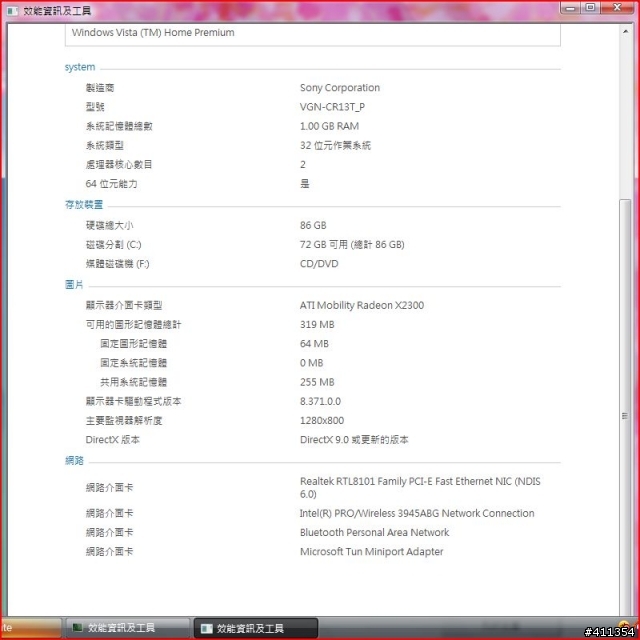Screen dimensions: 640x640
Task: Select the 1280x800 resolution value
Action: point(322,420)
